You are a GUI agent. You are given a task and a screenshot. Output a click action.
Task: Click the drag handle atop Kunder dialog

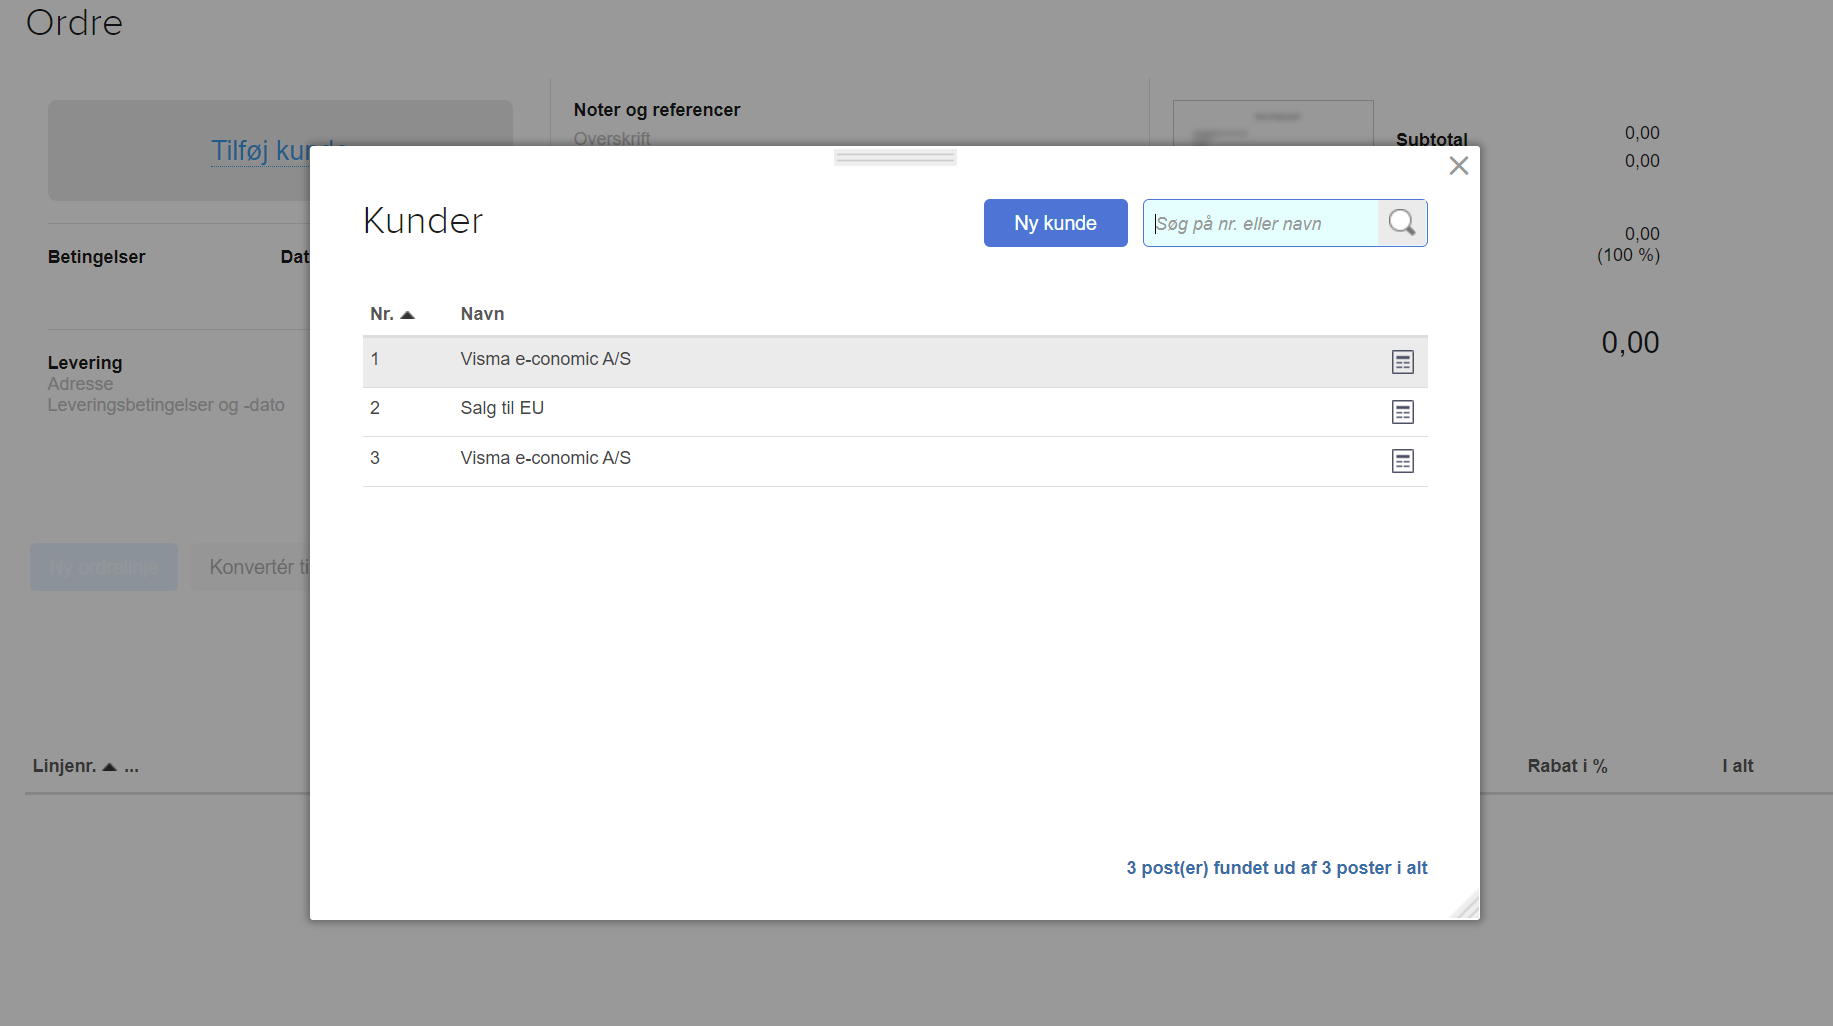pyautogui.click(x=895, y=157)
